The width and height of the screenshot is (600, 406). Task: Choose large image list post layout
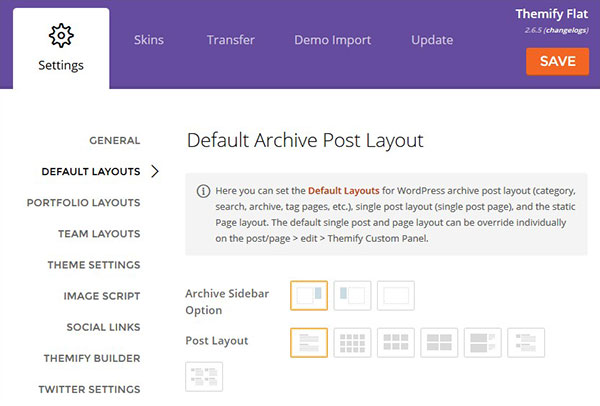pyautogui.click(x=483, y=342)
